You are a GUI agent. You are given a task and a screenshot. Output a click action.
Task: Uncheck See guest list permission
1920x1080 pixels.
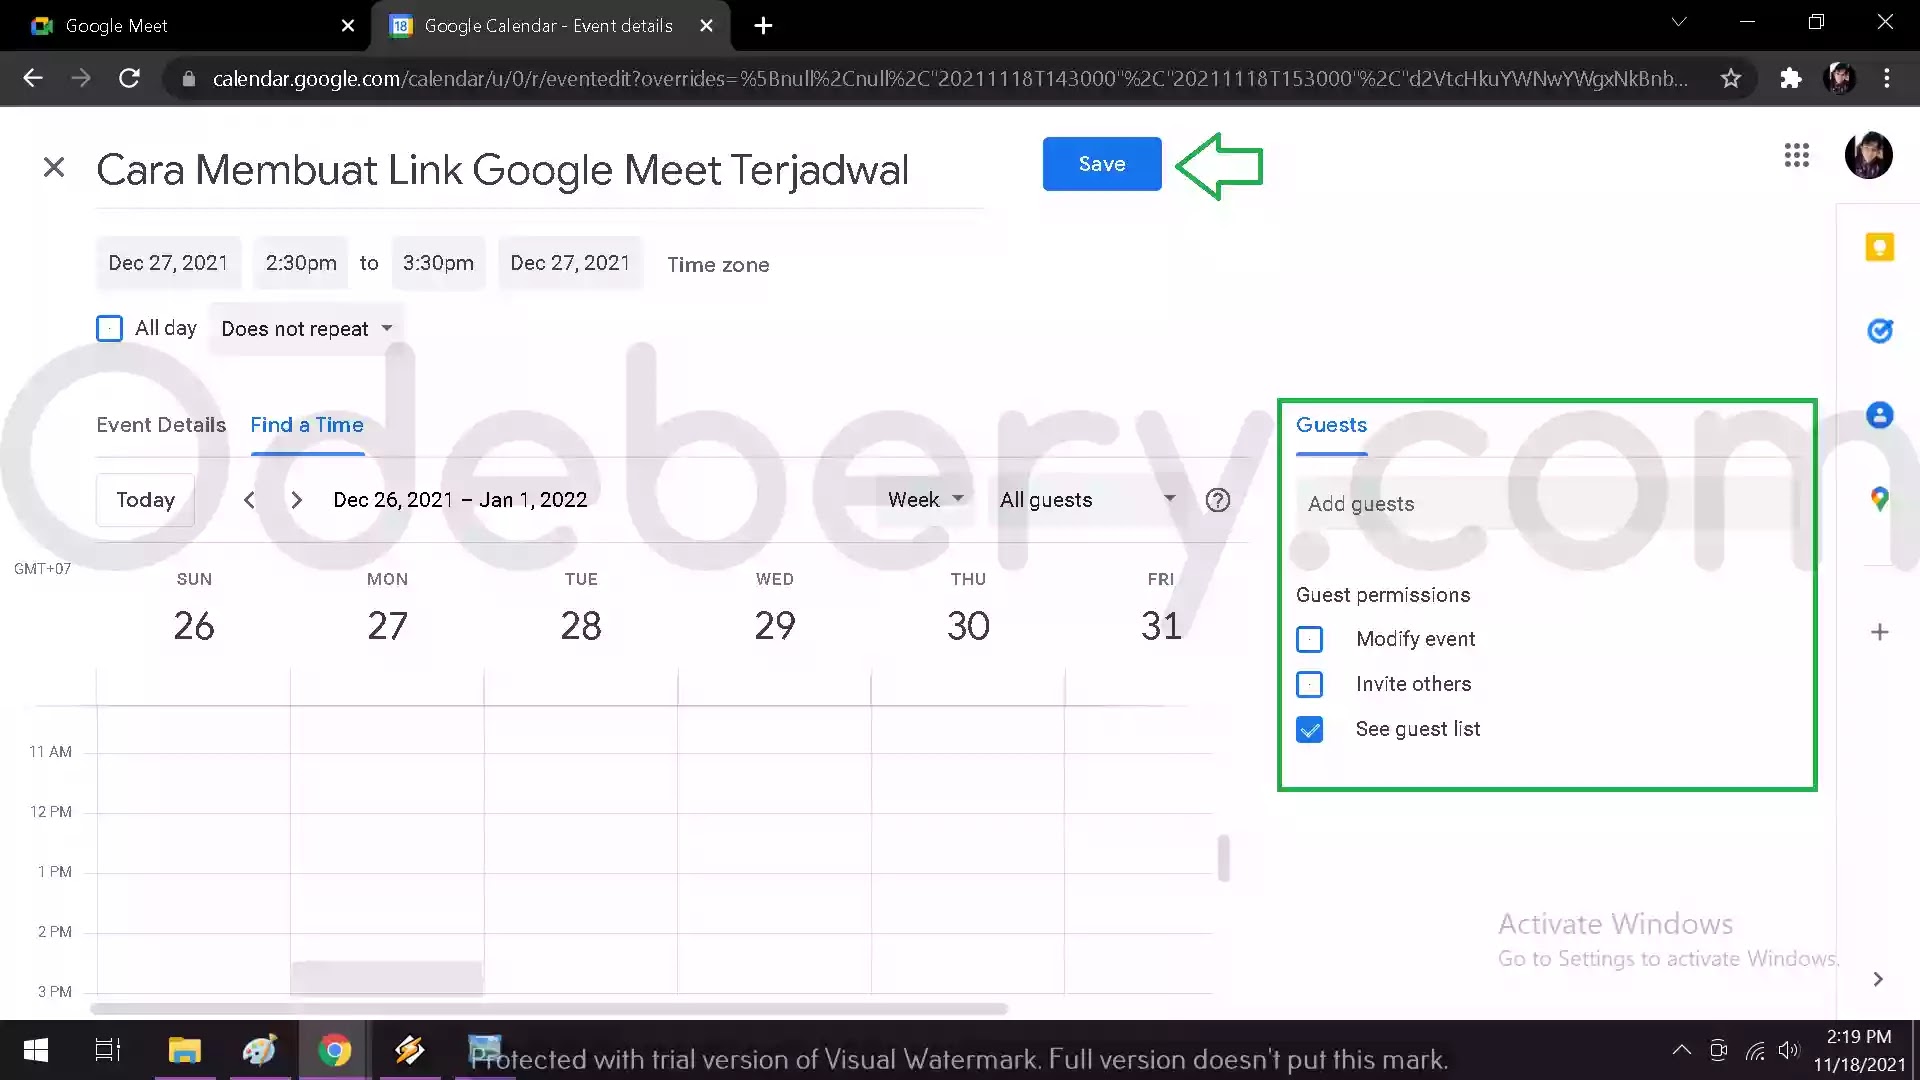(x=1309, y=730)
